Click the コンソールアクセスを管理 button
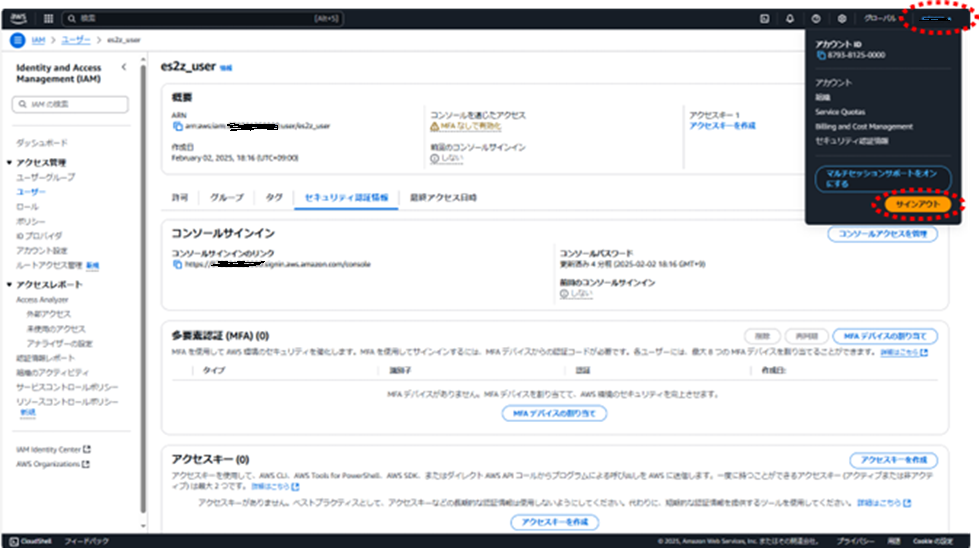Image resolution: width=979 pixels, height=548 pixels. tap(882, 234)
